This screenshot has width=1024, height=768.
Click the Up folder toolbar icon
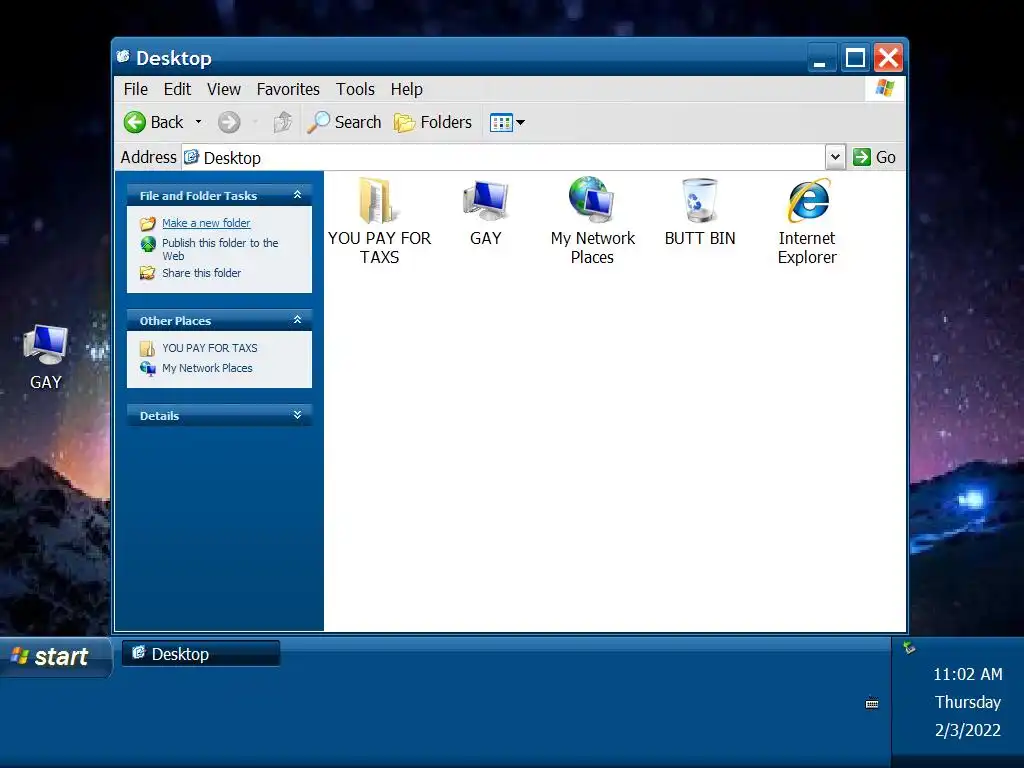pos(283,122)
